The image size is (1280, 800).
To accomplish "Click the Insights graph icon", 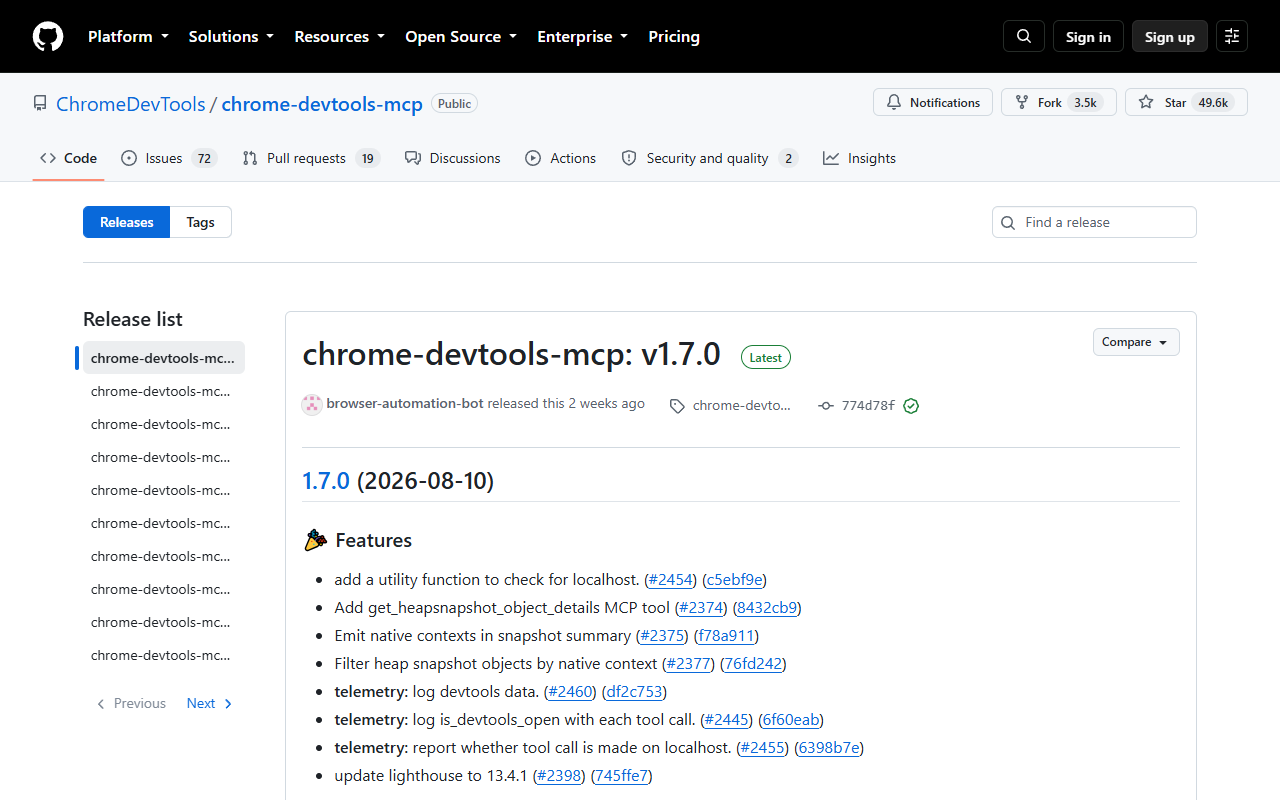I will [x=831, y=158].
